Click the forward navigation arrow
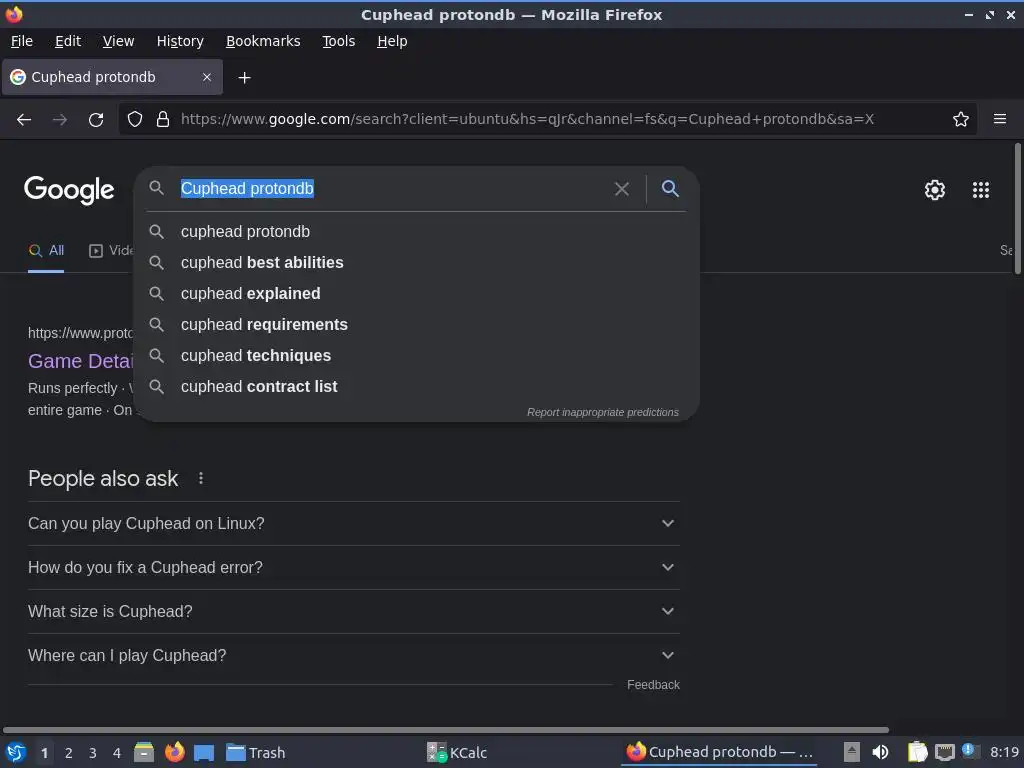The image size is (1024, 768). pos(59,120)
